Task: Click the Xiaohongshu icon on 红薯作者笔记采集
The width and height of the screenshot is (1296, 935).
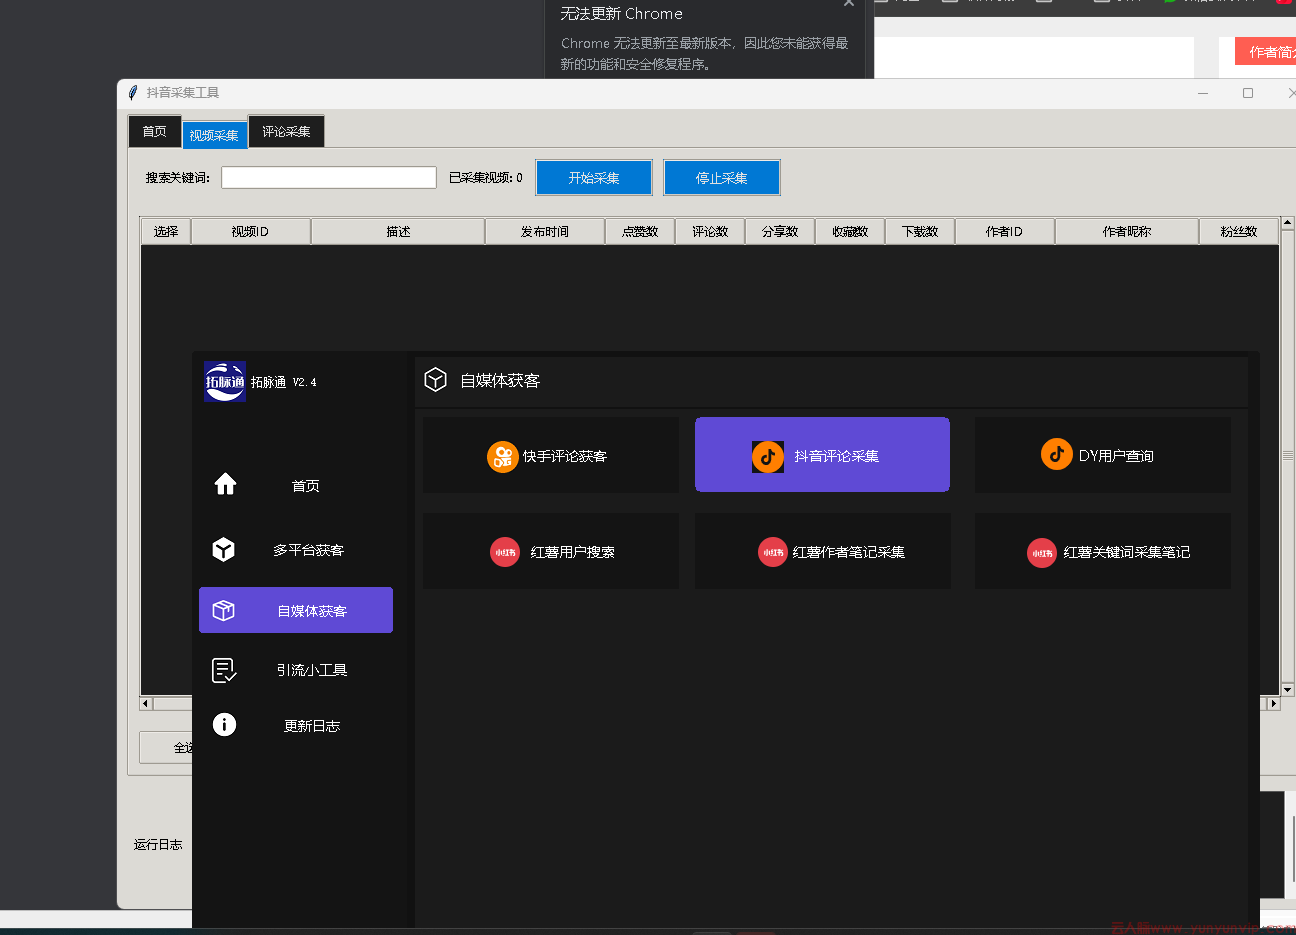Action: tap(773, 552)
